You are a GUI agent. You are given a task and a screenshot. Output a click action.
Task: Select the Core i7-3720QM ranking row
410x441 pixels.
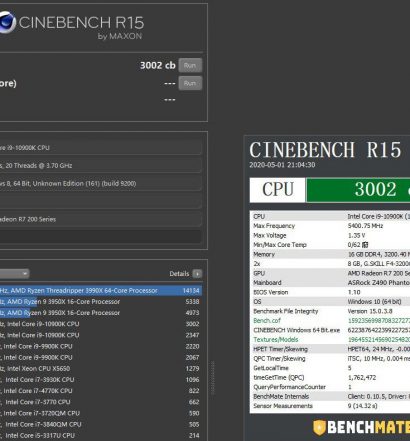pos(101,413)
